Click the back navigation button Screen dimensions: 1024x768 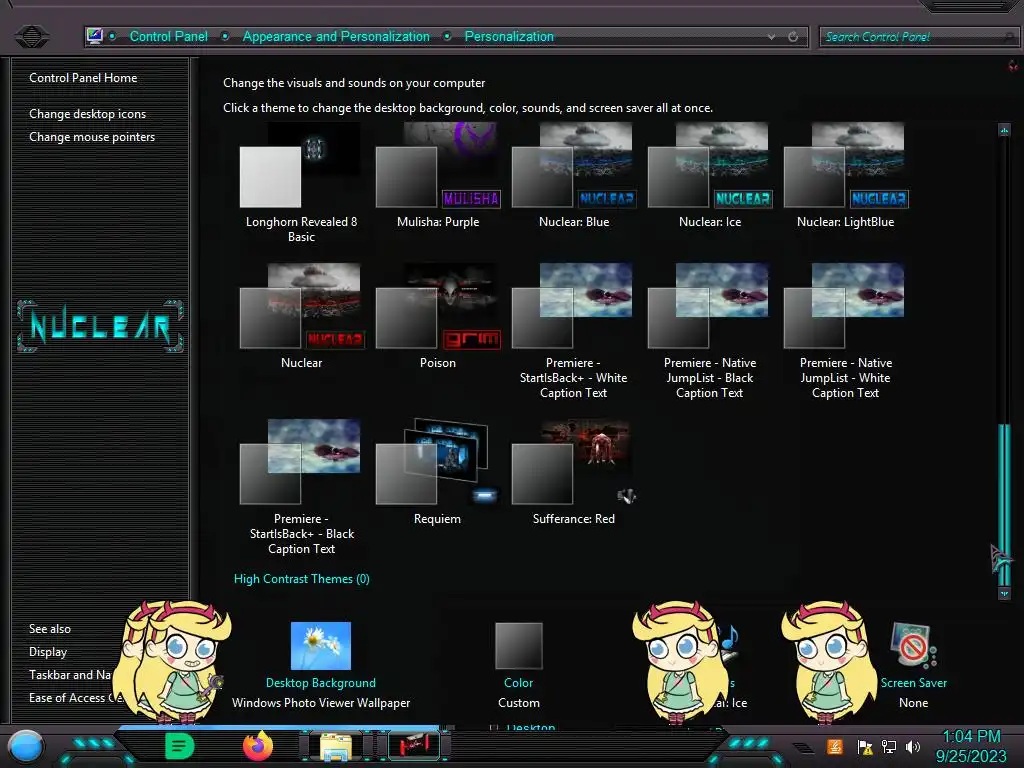31,36
